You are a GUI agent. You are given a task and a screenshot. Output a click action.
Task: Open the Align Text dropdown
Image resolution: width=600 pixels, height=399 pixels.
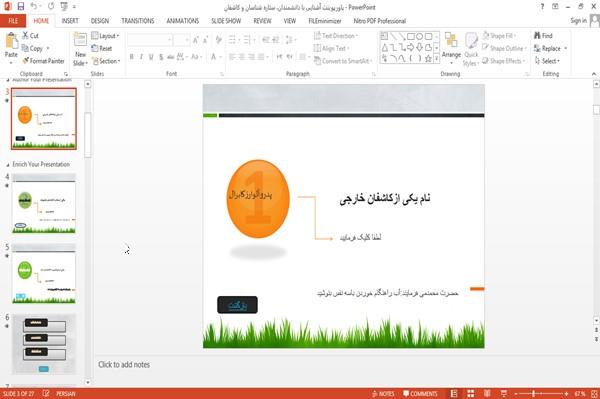(x=331, y=48)
